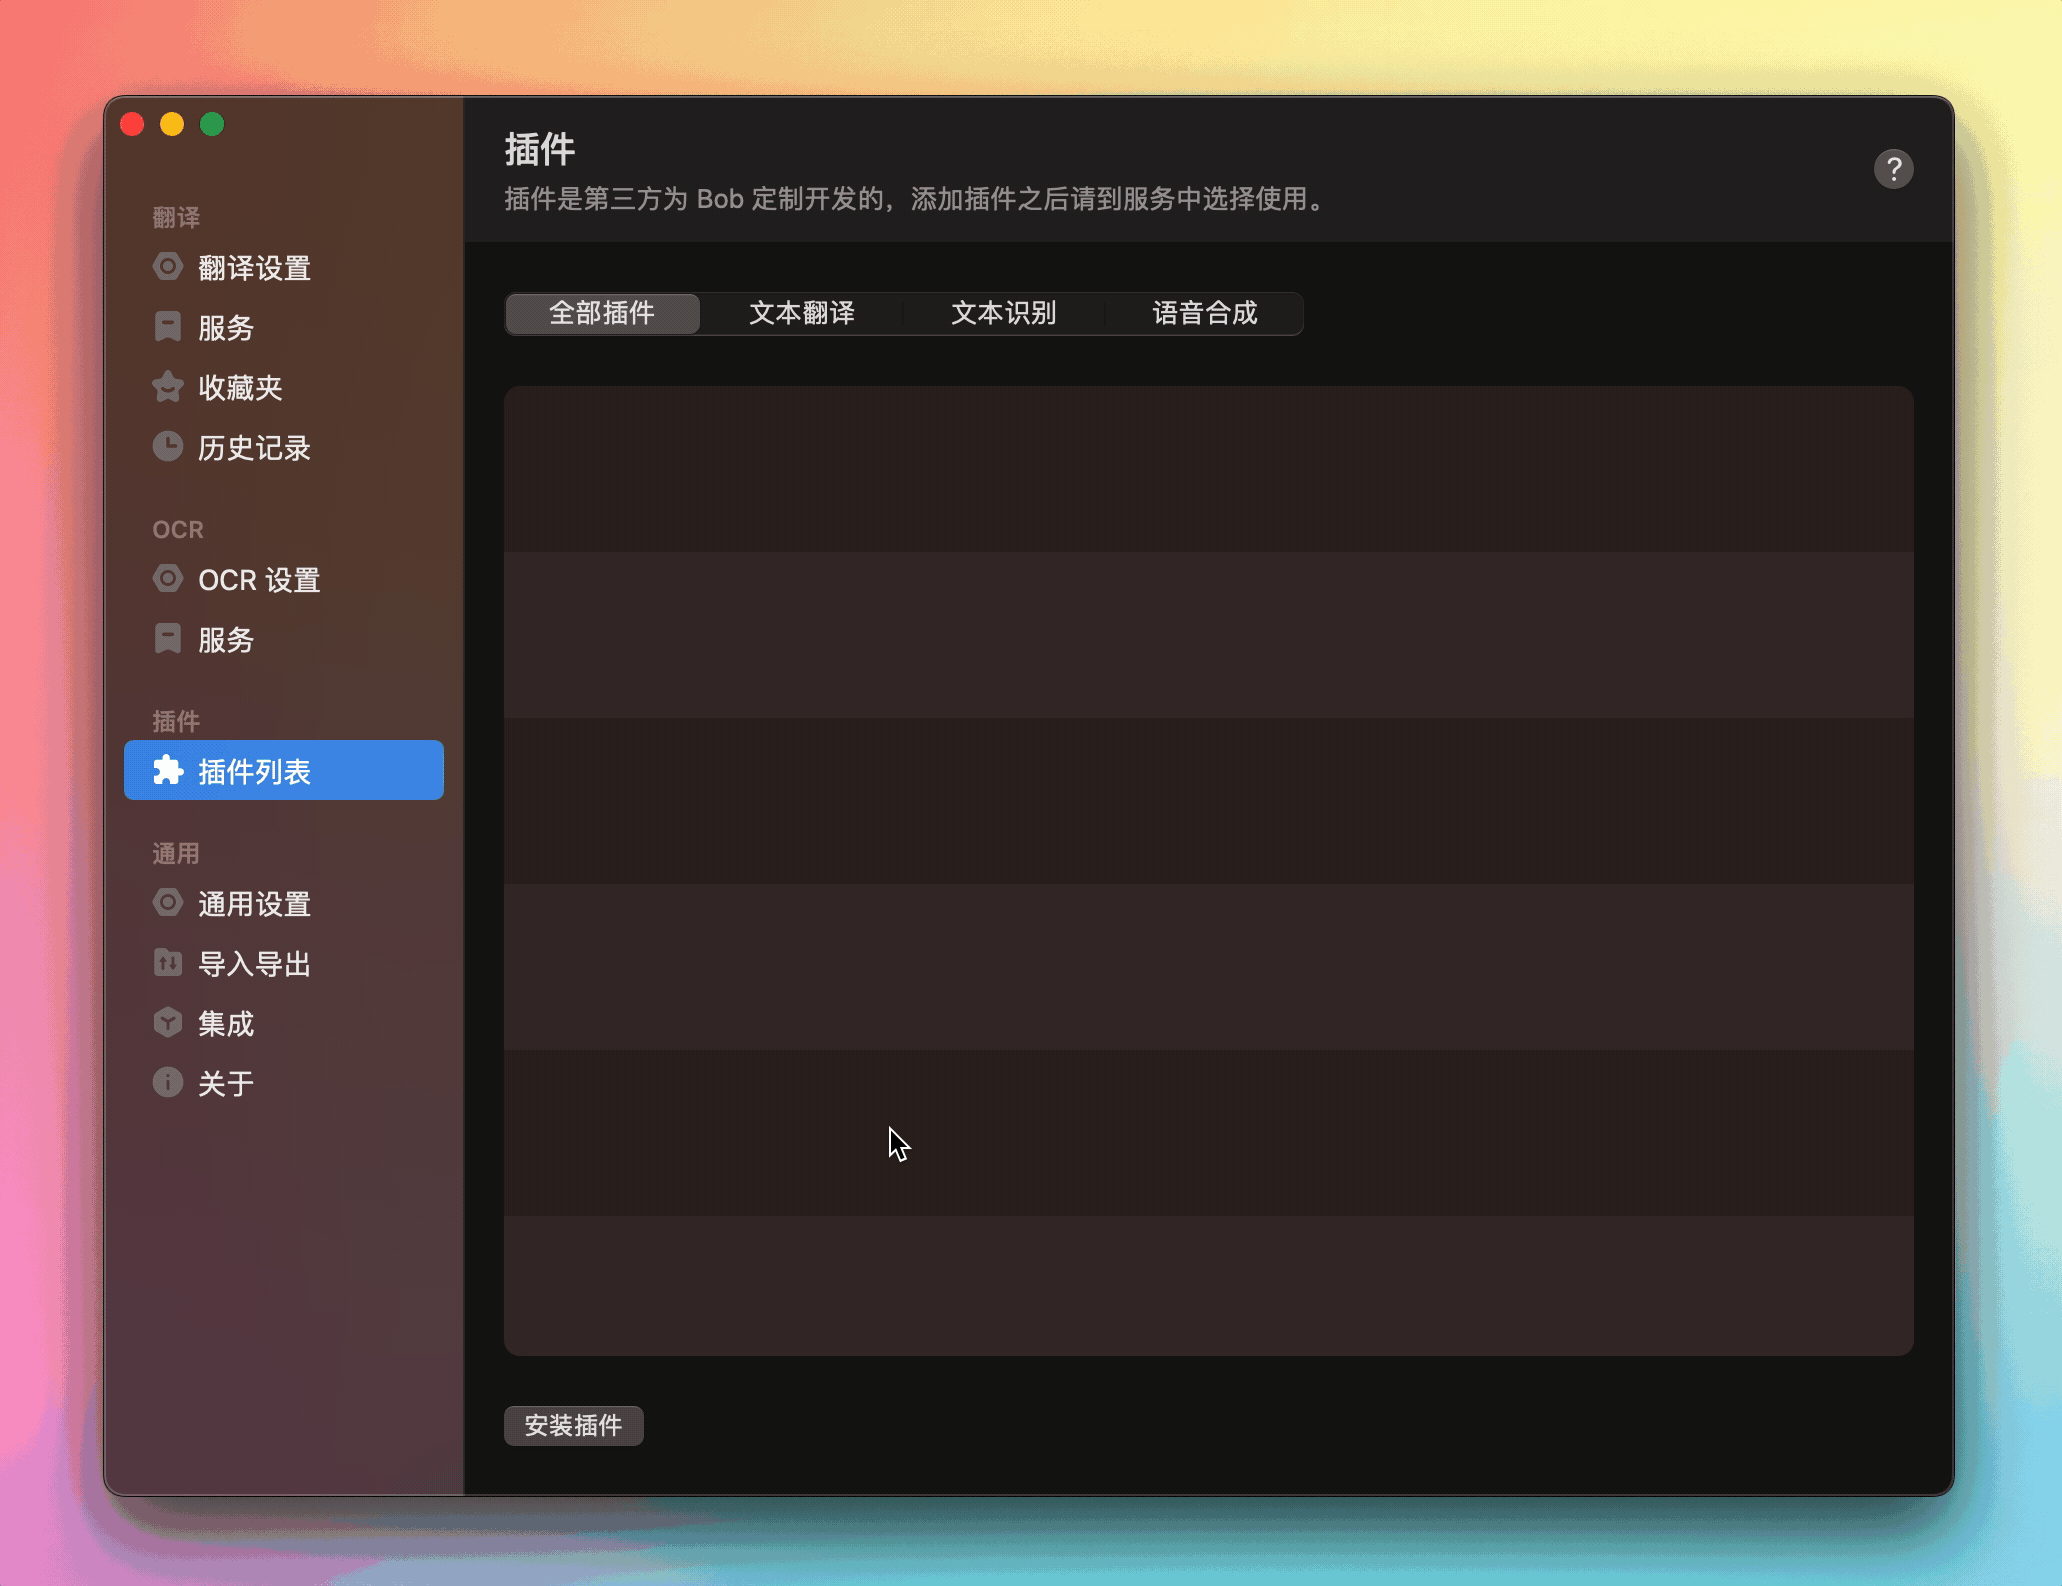Select the 全部插件 tab
This screenshot has width=2062, height=1586.
click(601, 313)
